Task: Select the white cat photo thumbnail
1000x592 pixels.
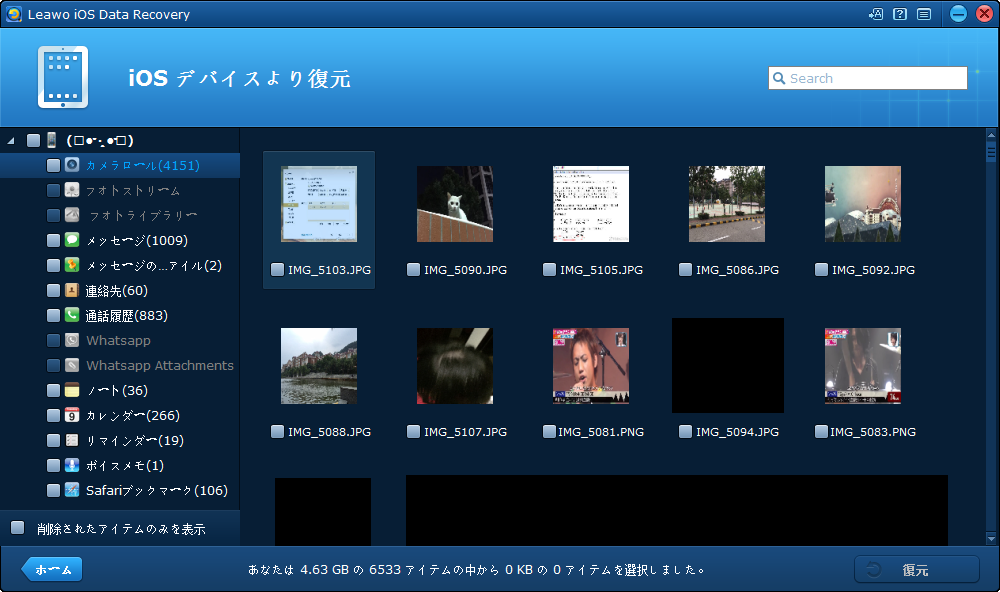Action: click(x=455, y=204)
